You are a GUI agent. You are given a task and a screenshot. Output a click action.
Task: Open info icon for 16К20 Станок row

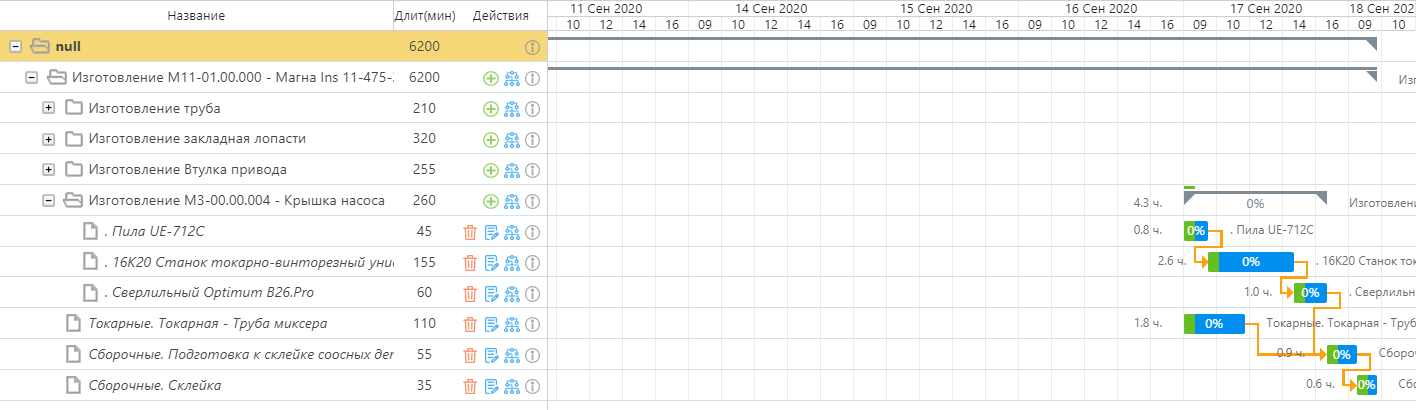point(533,263)
